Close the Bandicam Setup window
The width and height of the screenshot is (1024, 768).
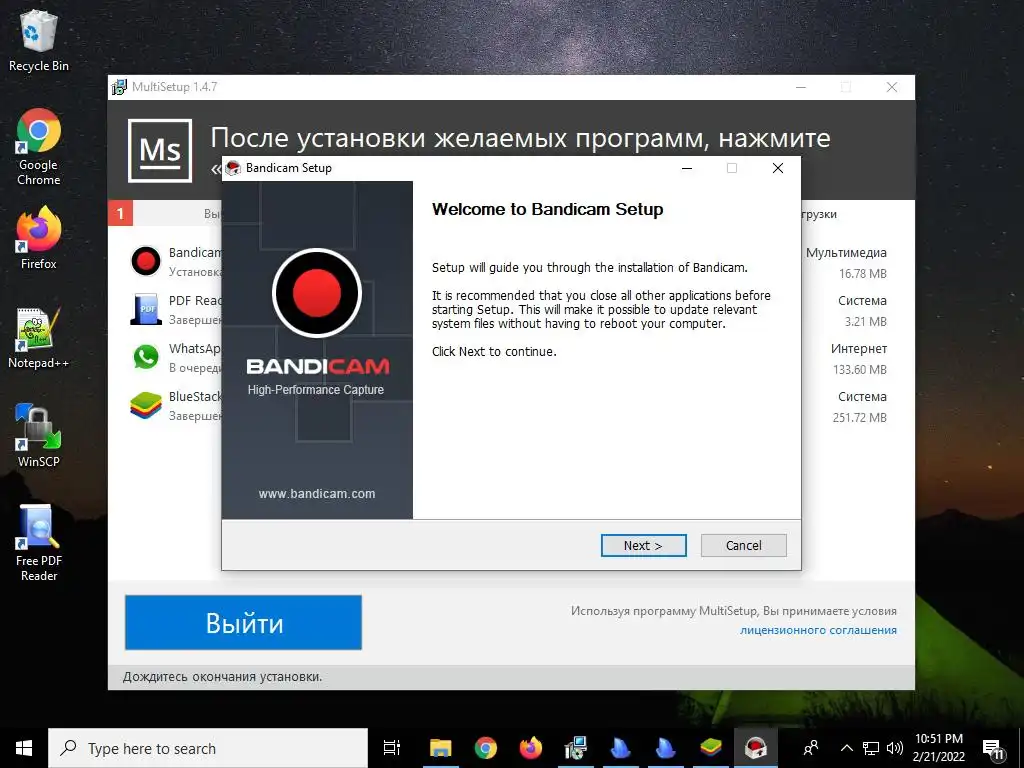(778, 168)
